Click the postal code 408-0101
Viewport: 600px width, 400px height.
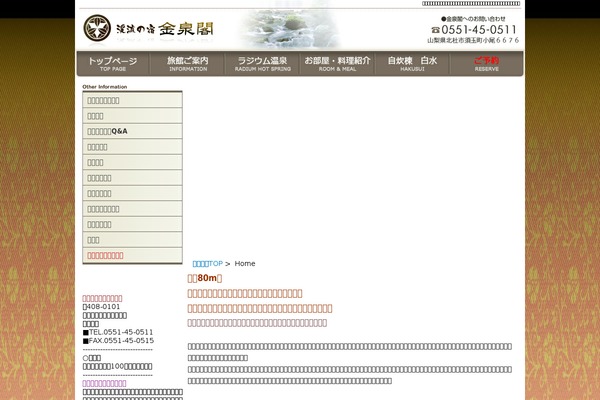101,307
